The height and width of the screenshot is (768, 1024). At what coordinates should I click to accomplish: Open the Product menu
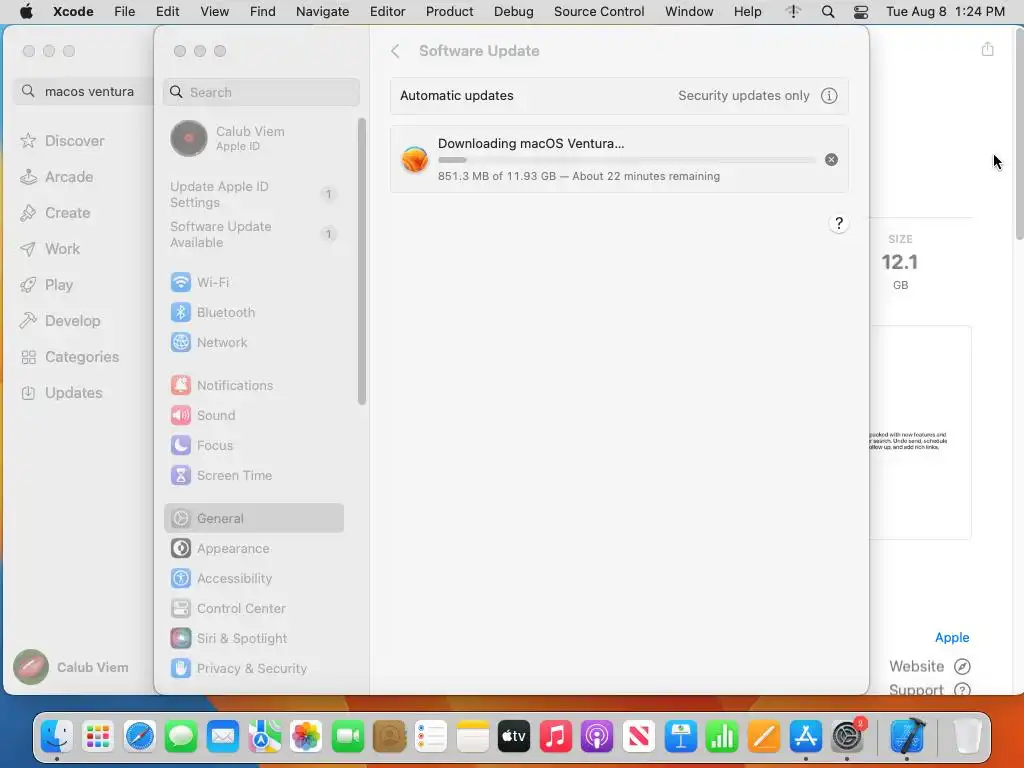[449, 11]
